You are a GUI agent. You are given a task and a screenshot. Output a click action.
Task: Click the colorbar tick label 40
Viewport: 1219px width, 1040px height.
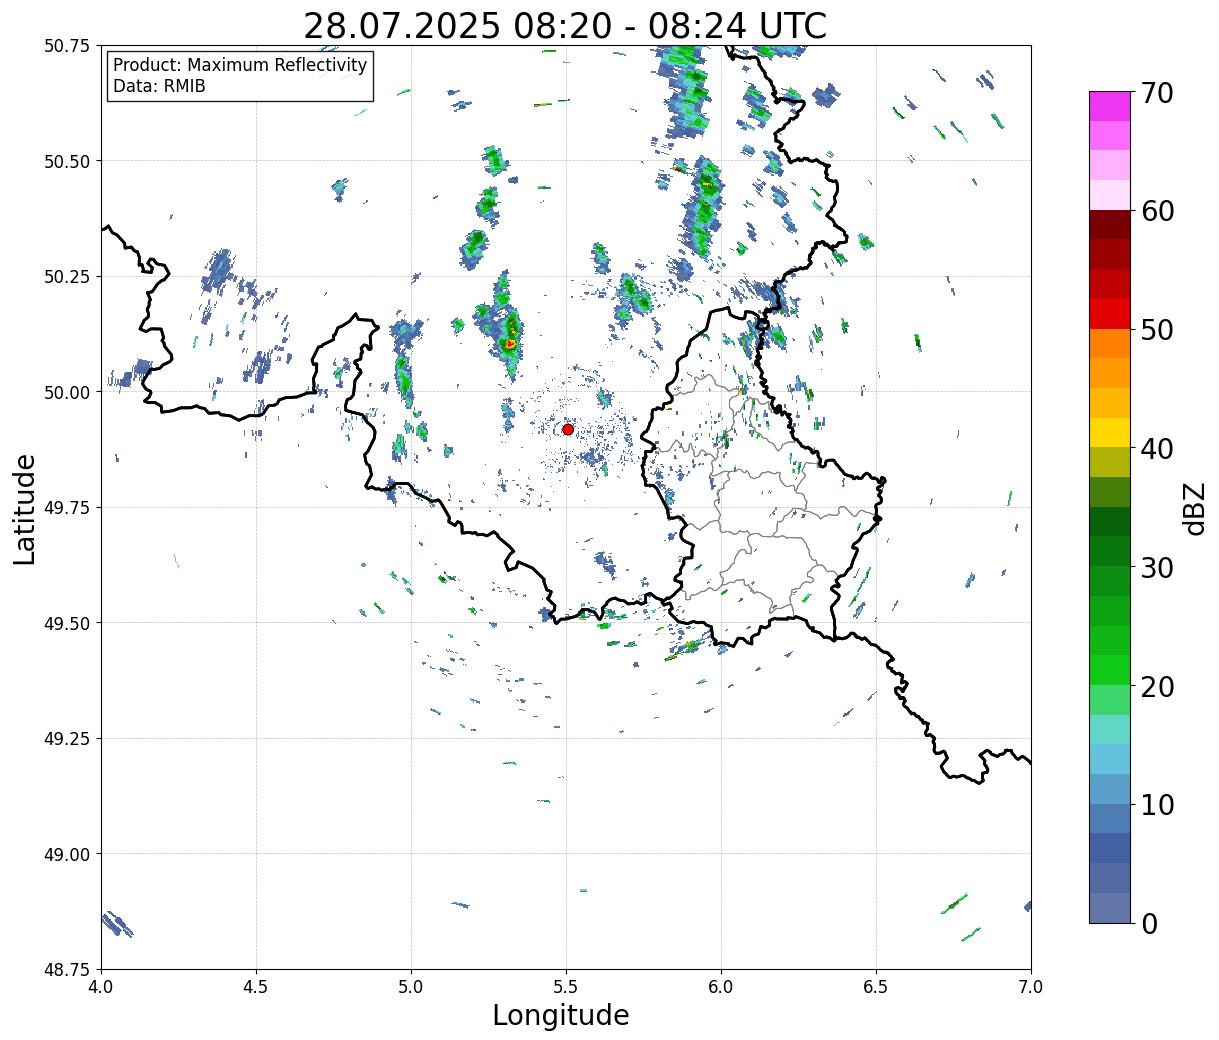coord(1156,449)
